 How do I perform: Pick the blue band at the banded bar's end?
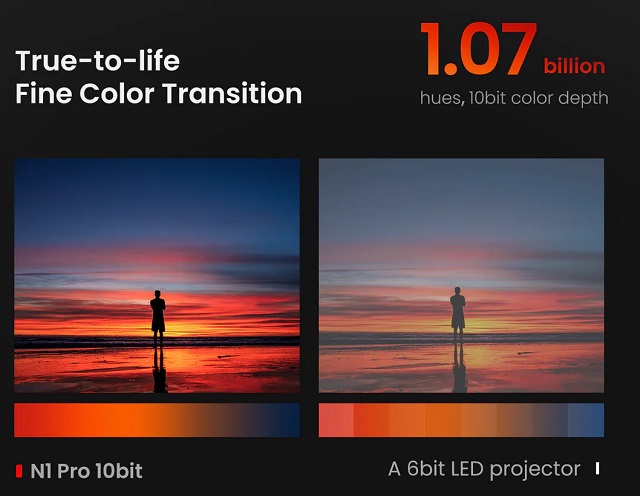(x=590, y=420)
